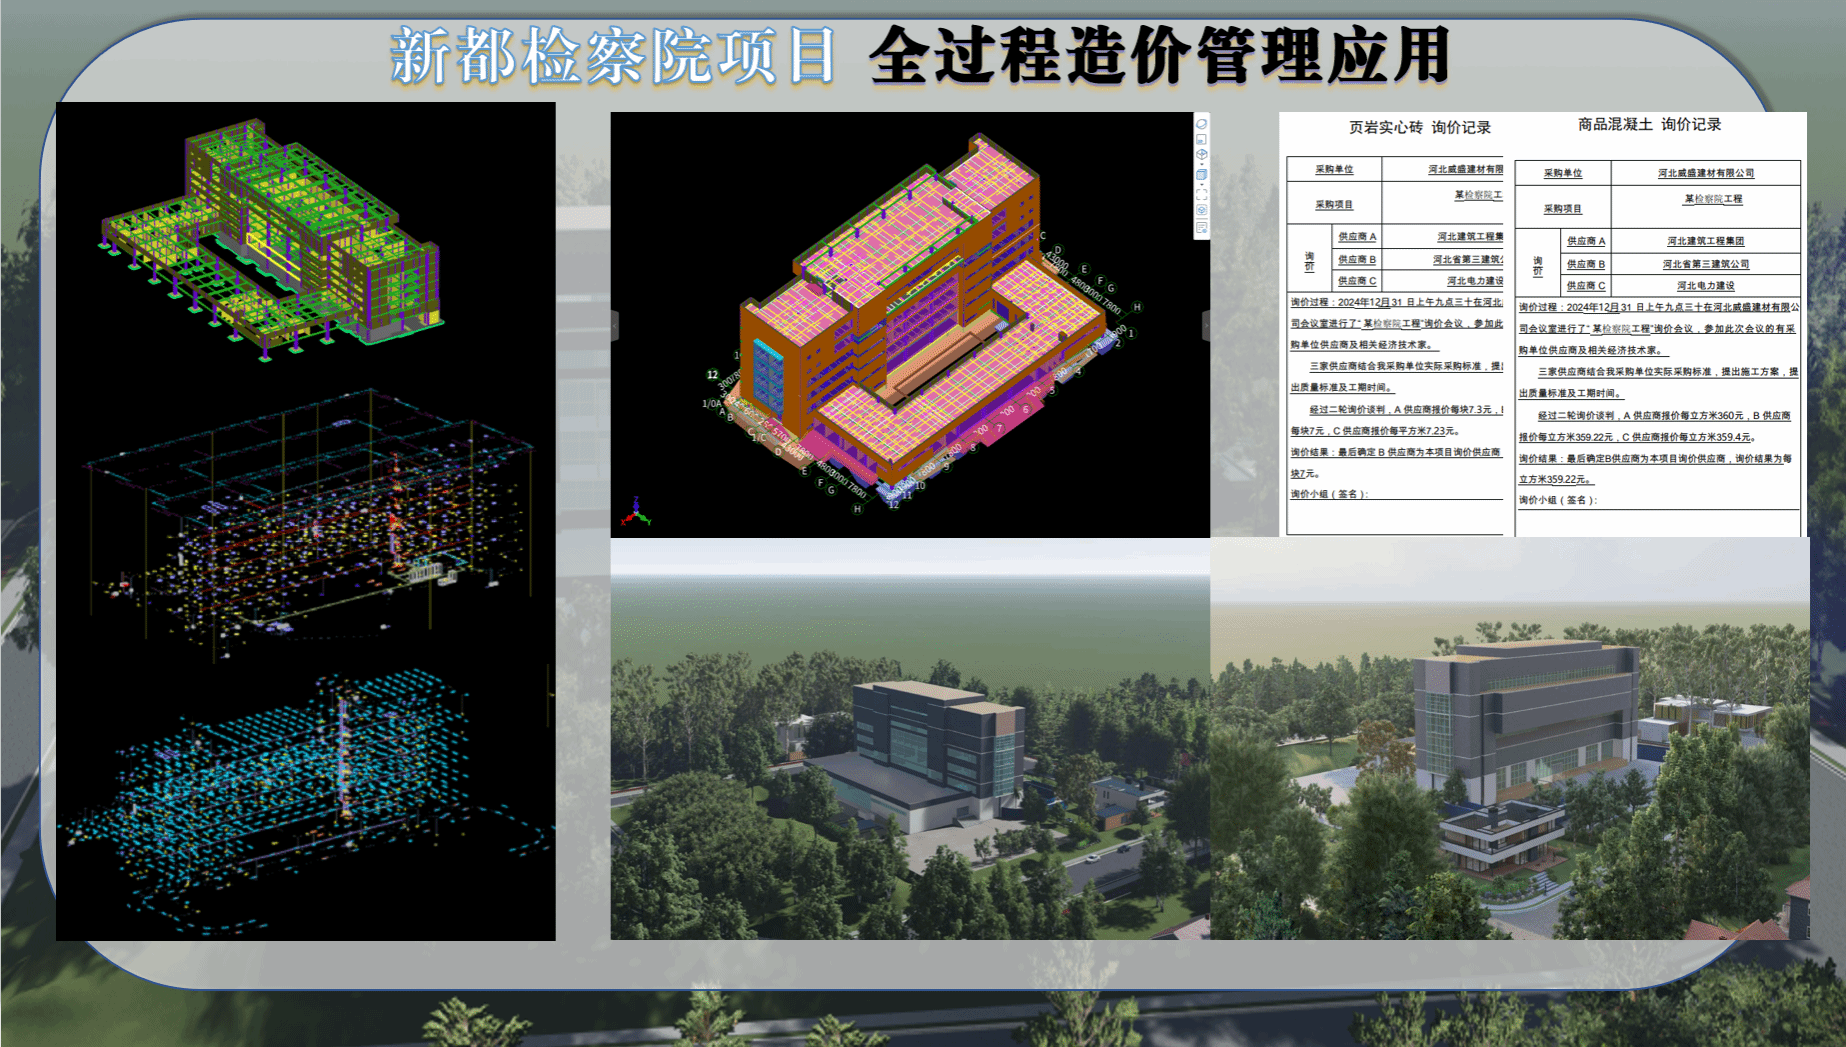Select the orbit rotate tool in viewer toolbar
1846x1047 pixels.
[x=1202, y=124]
